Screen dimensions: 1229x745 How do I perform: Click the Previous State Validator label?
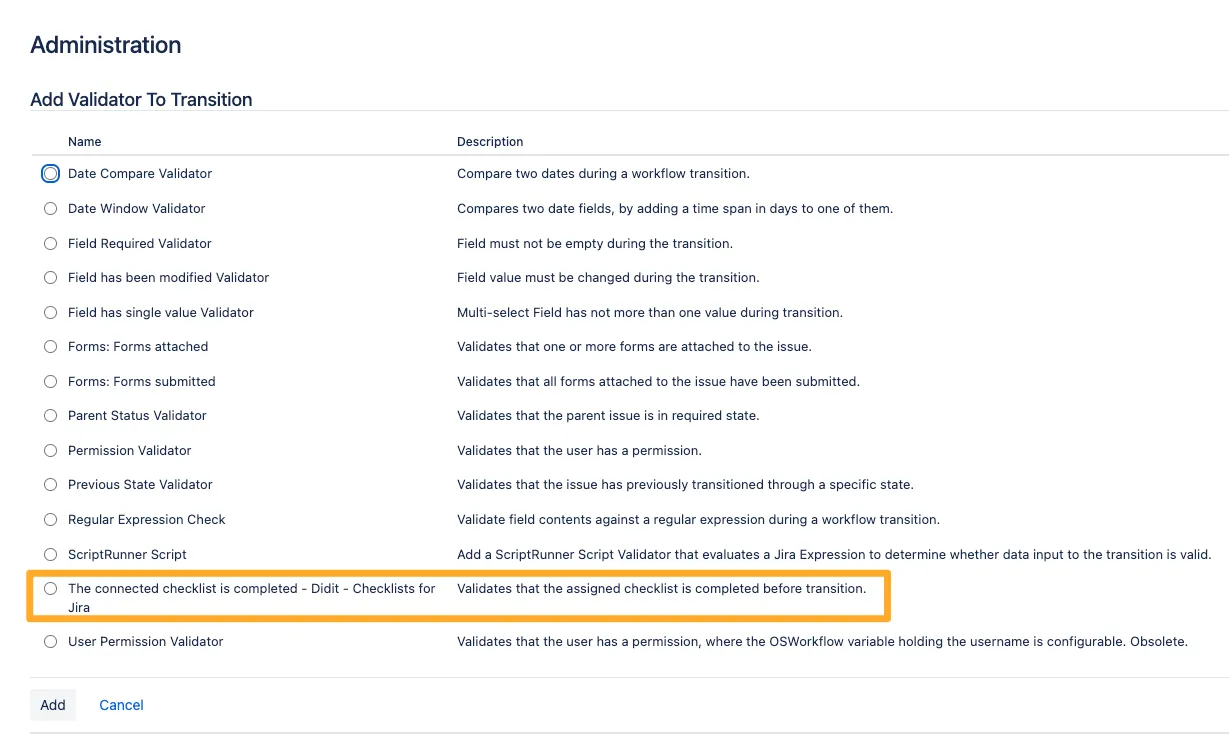pos(140,485)
